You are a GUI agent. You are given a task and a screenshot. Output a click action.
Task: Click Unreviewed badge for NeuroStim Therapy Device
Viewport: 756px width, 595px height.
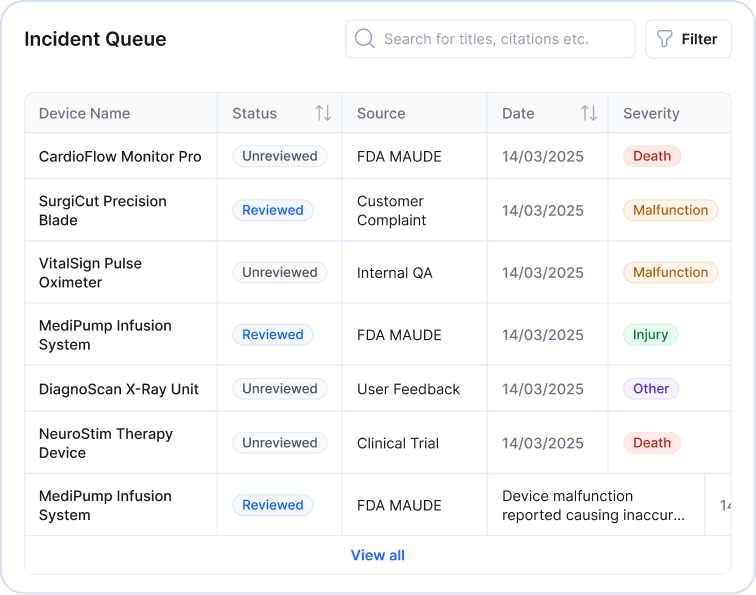pyautogui.click(x=280, y=443)
